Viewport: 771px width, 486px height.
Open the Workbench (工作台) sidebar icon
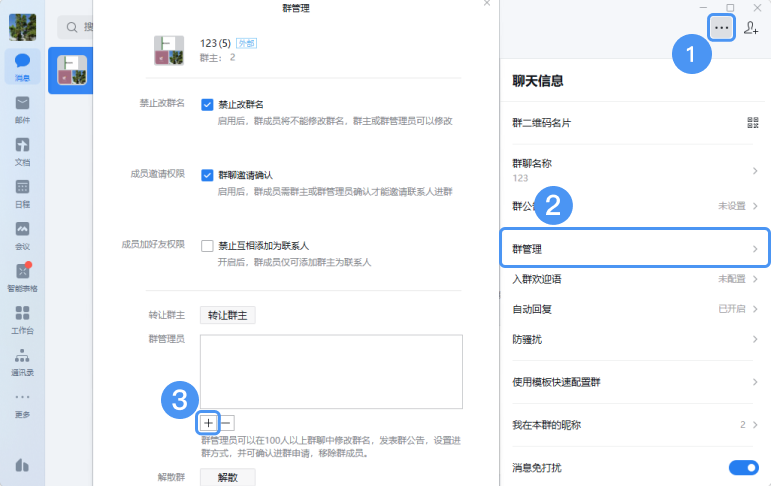pos(22,319)
